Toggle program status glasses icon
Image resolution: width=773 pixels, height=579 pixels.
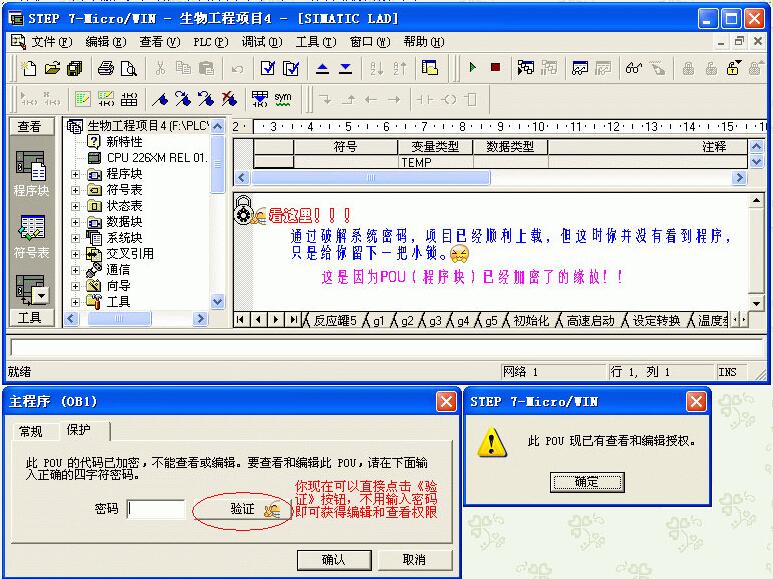point(633,68)
